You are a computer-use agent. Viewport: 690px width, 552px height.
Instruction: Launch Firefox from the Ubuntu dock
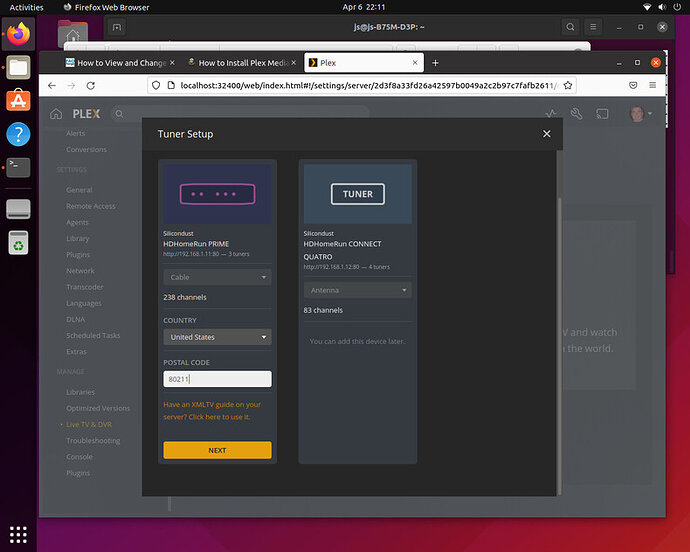click(x=18, y=34)
